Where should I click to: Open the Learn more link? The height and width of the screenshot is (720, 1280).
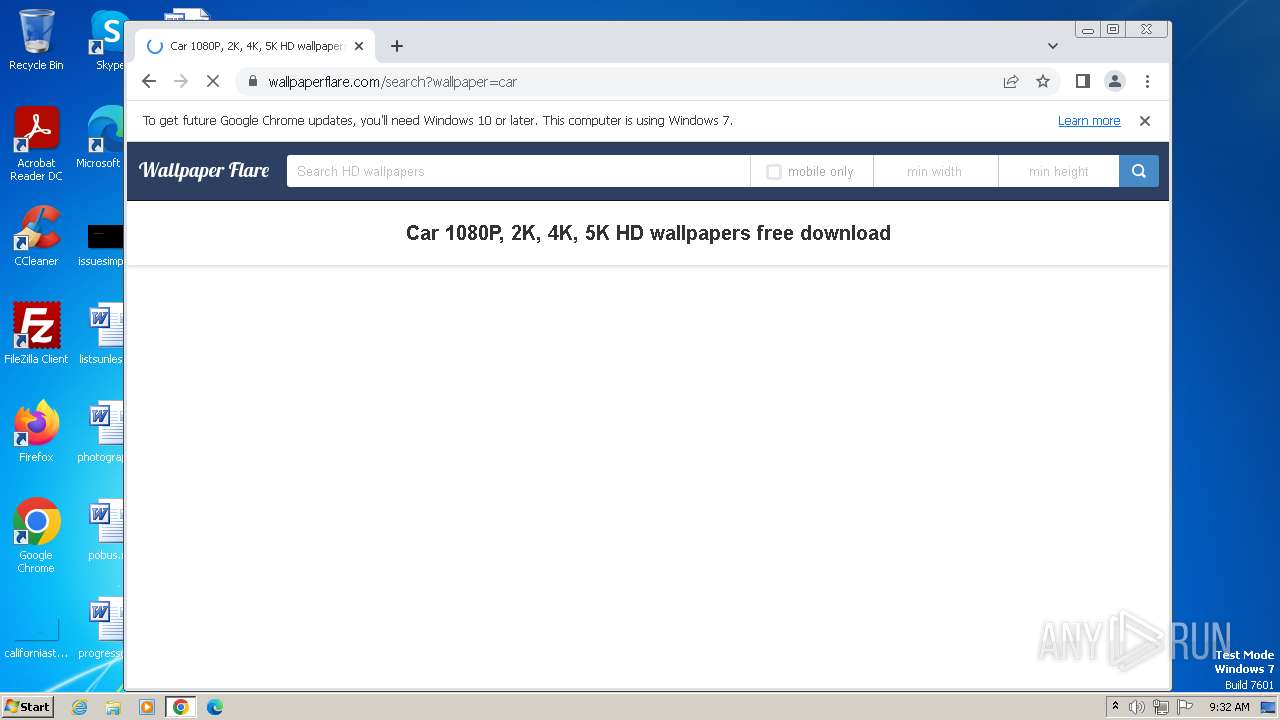1089,121
